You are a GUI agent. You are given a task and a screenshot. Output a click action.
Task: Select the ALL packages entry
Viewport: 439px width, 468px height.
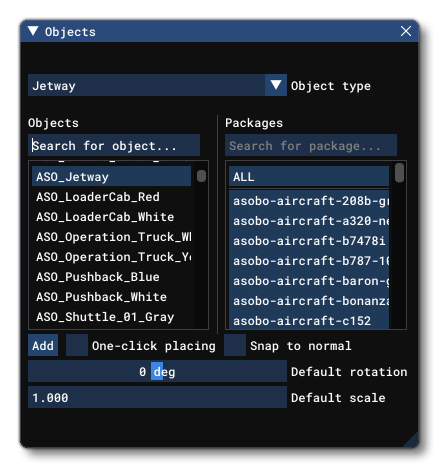click(x=309, y=176)
